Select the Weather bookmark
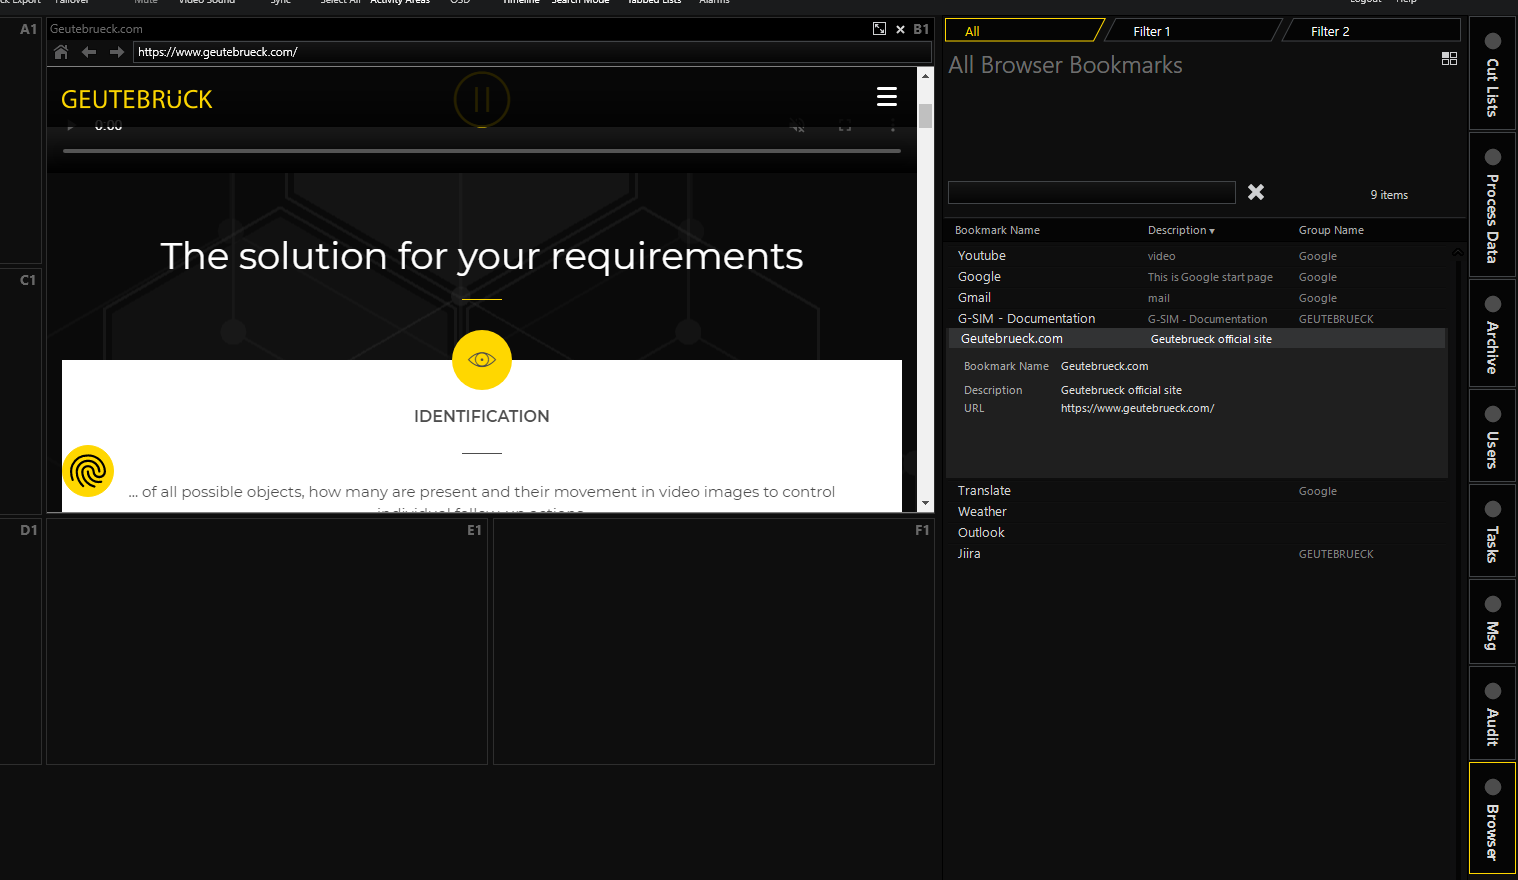1518x880 pixels. click(x=1197, y=512)
